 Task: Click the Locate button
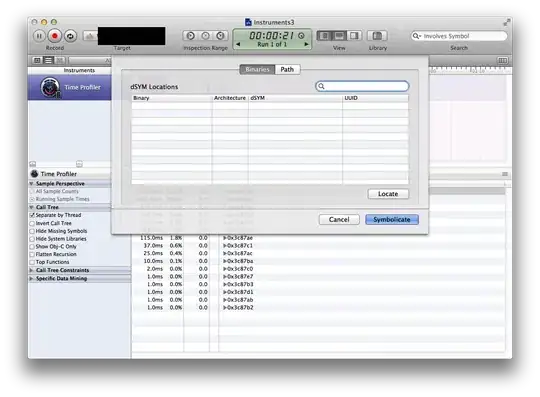pyautogui.click(x=388, y=194)
